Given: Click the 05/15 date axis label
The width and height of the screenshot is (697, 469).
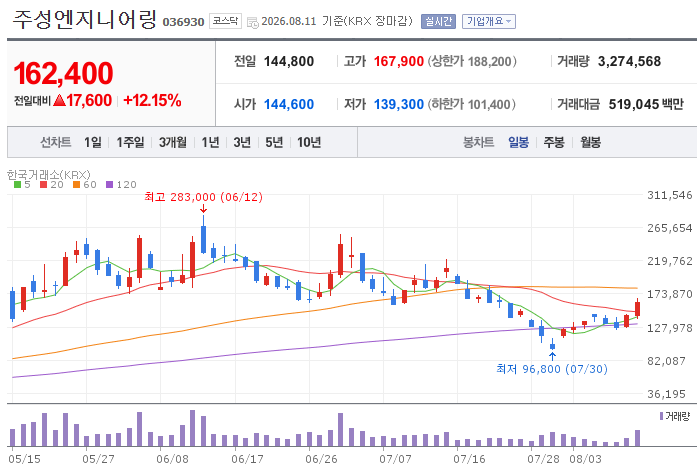Looking at the screenshot, I should pyautogui.click(x=24, y=459).
